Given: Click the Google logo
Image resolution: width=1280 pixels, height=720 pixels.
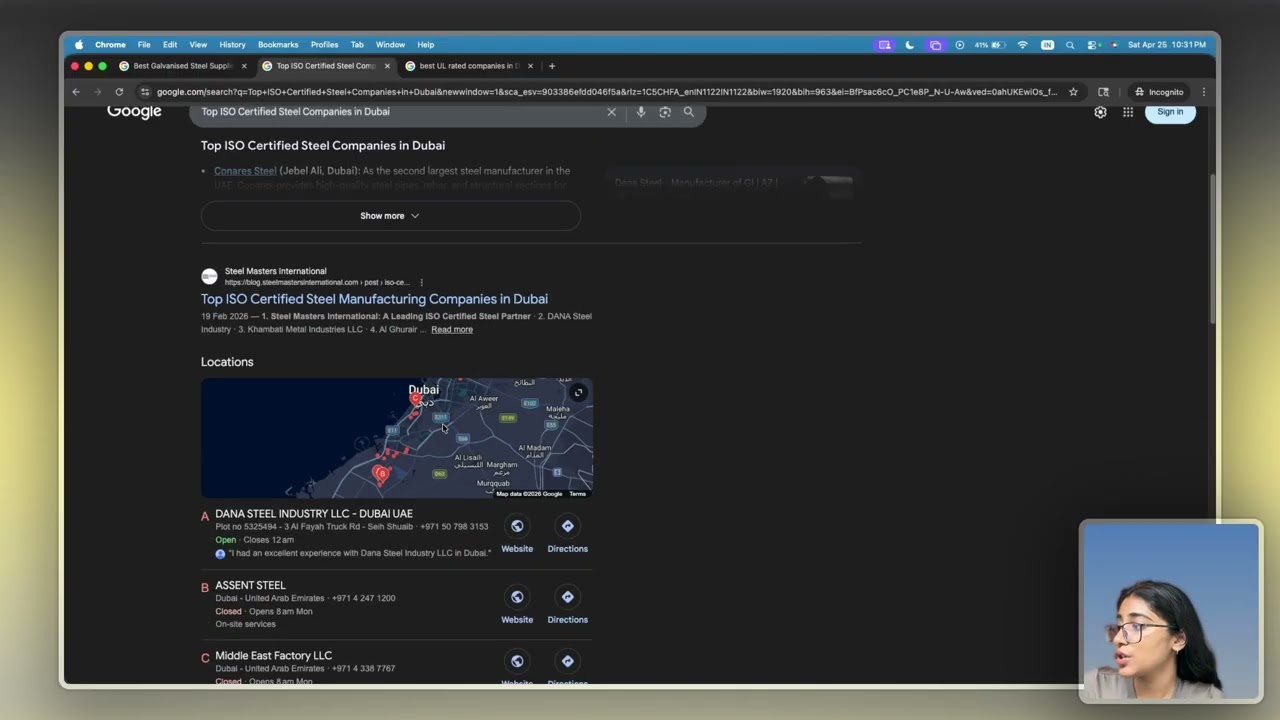Looking at the screenshot, I should click(x=134, y=112).
